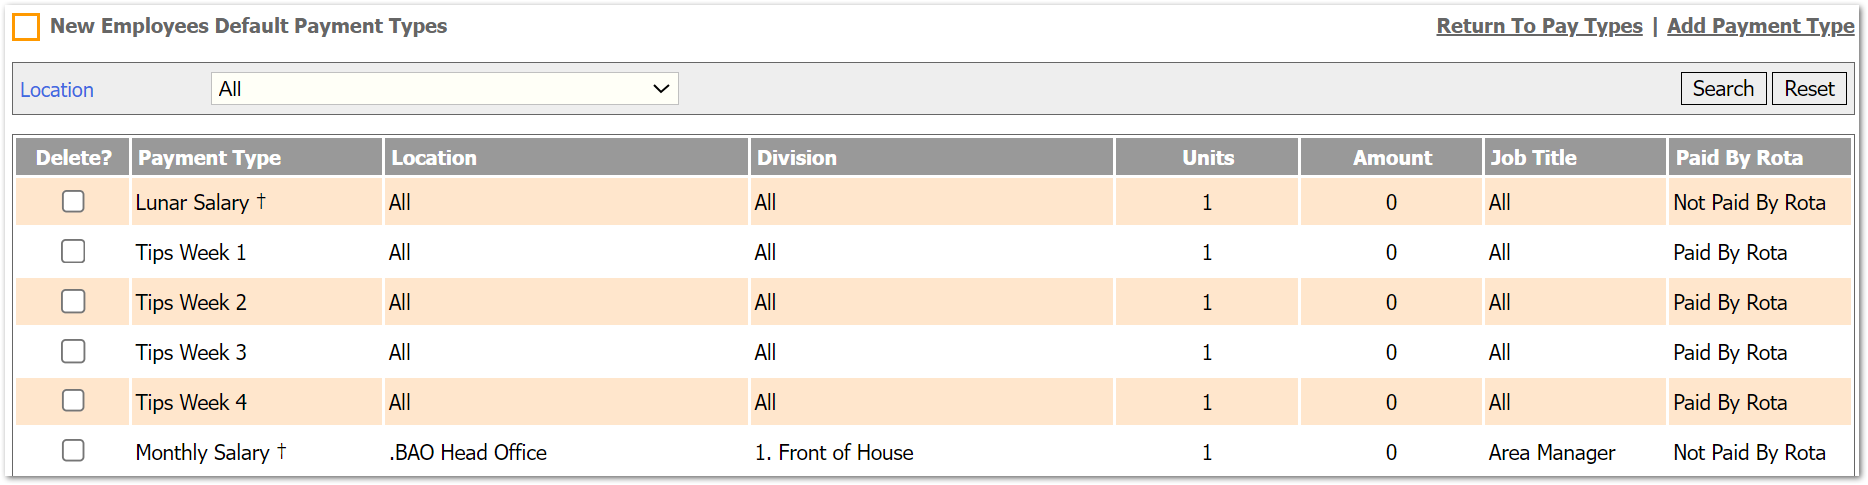Check the delete box for Tips Week 1
The width and height of the screenshot is (1868, 485).
click(73, 251)
